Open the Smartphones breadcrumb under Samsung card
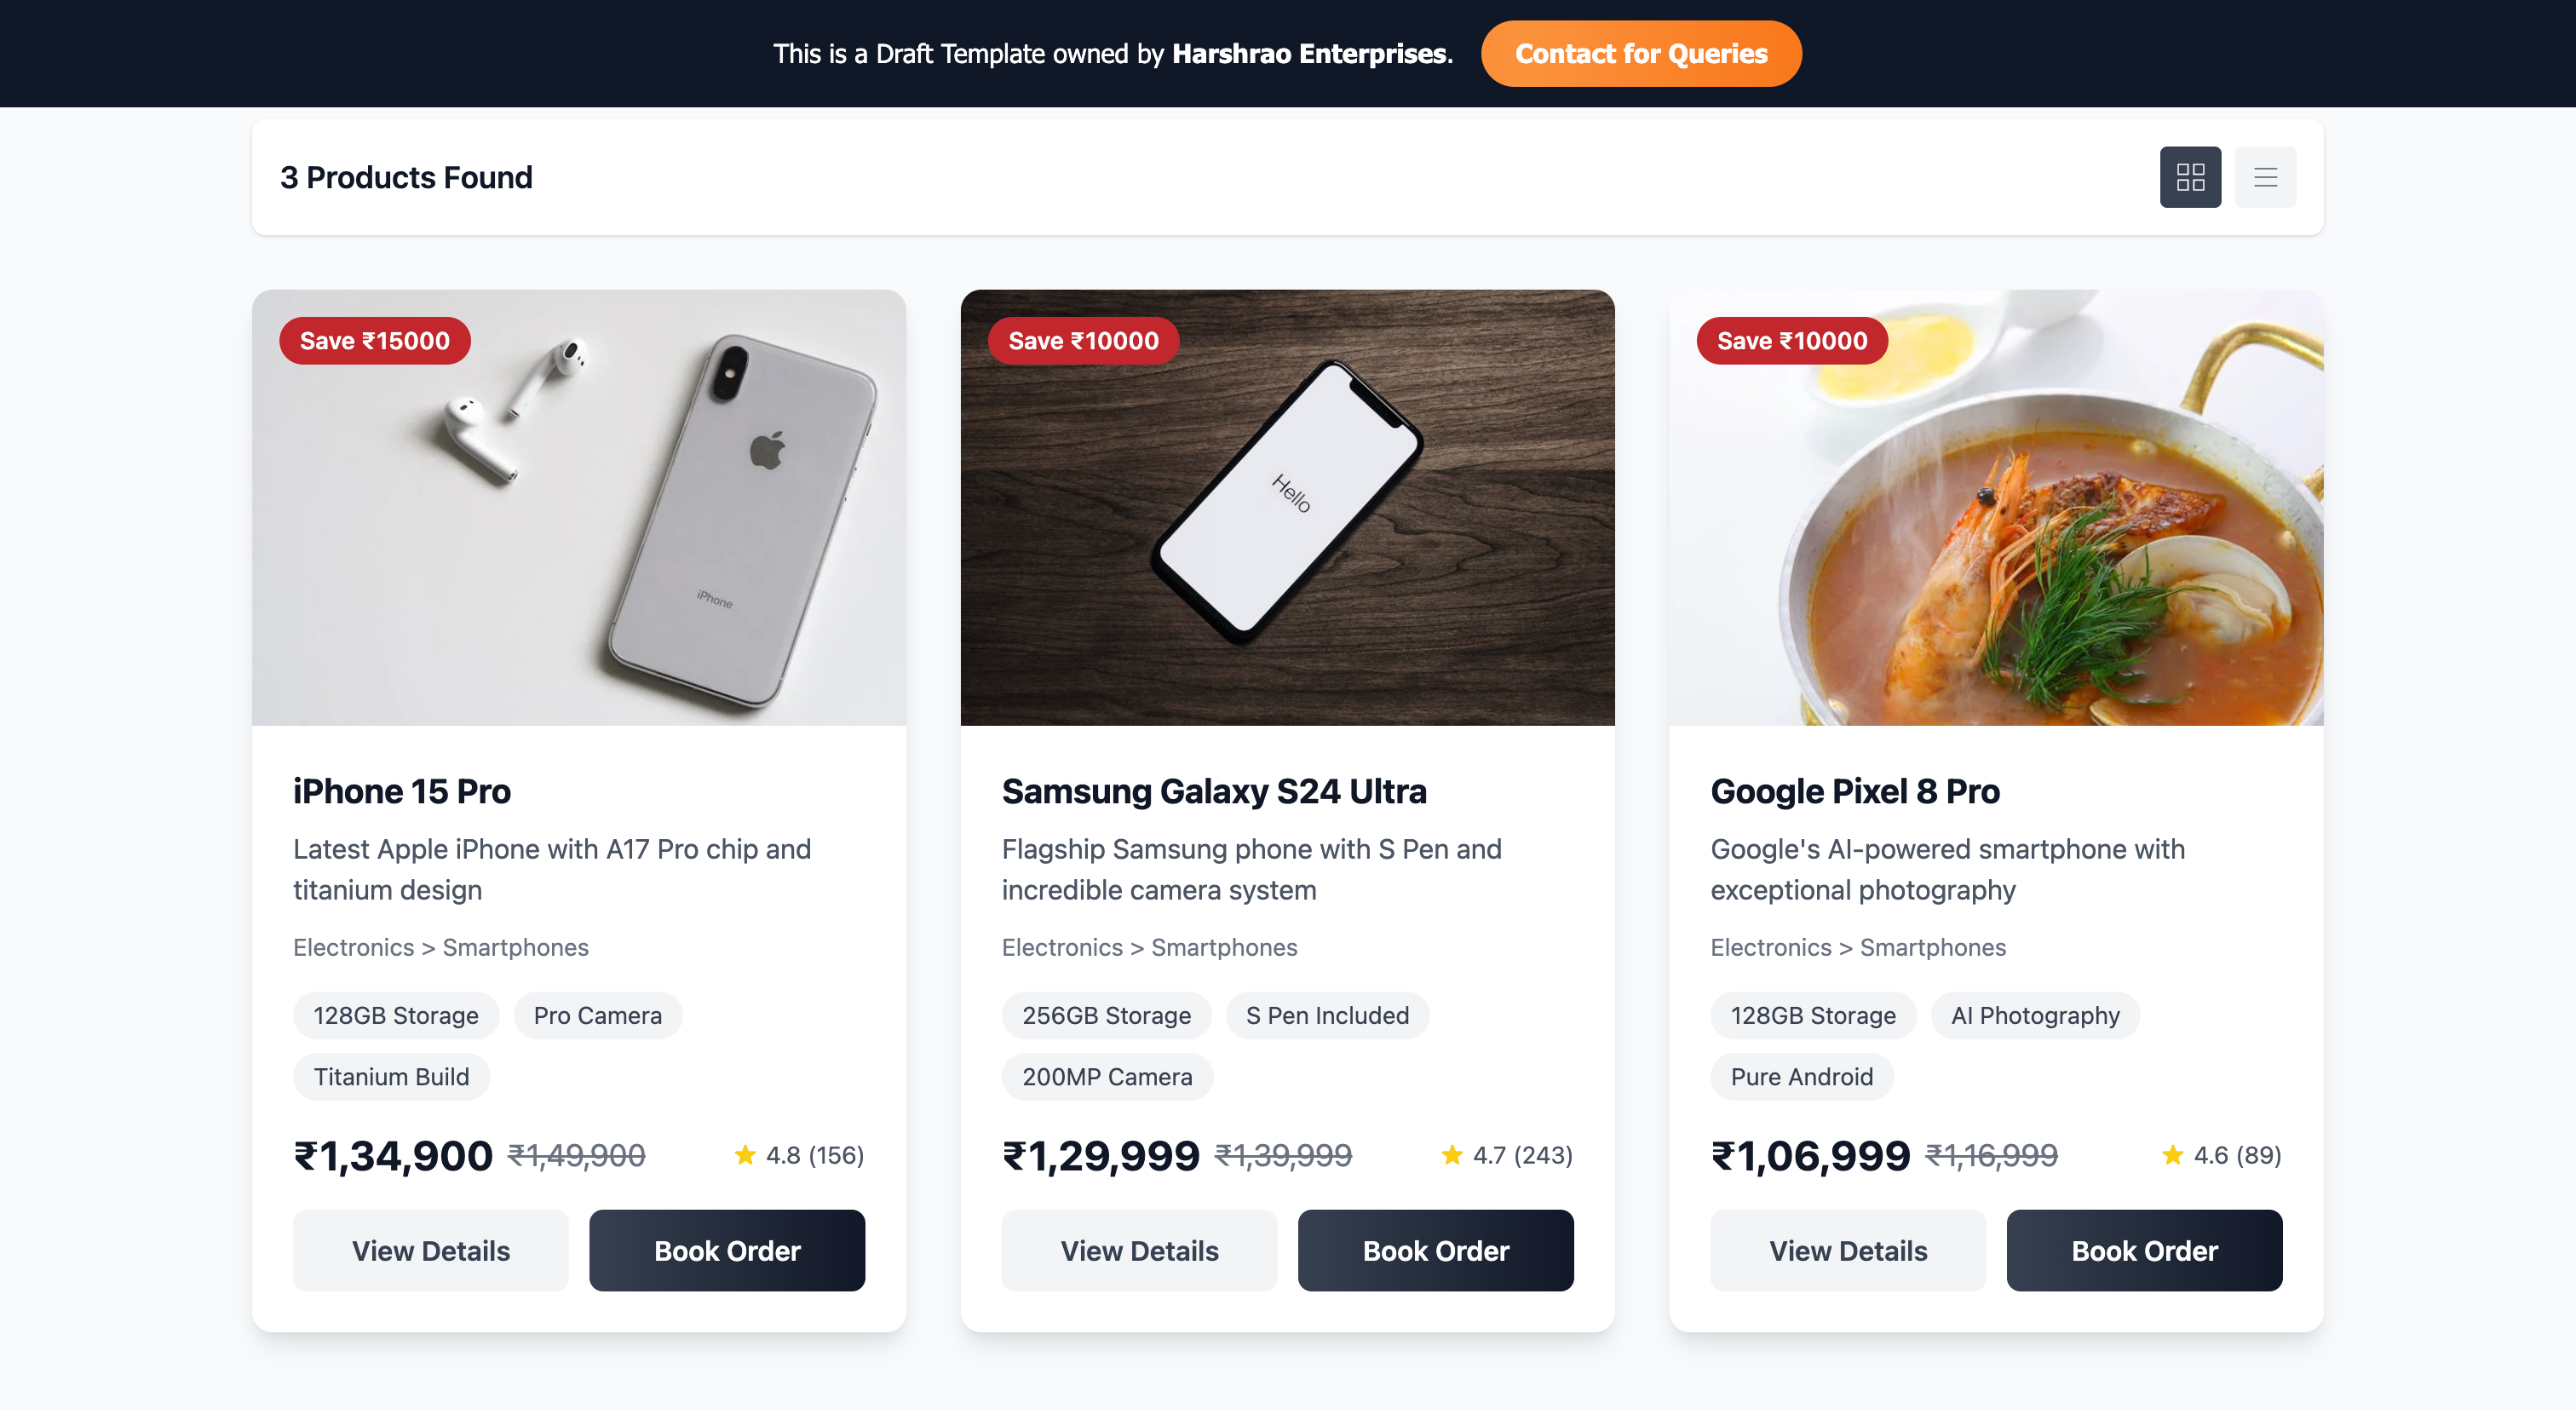The height and width of the screenshot is (1409, 2576). [x=1224, y=947]
